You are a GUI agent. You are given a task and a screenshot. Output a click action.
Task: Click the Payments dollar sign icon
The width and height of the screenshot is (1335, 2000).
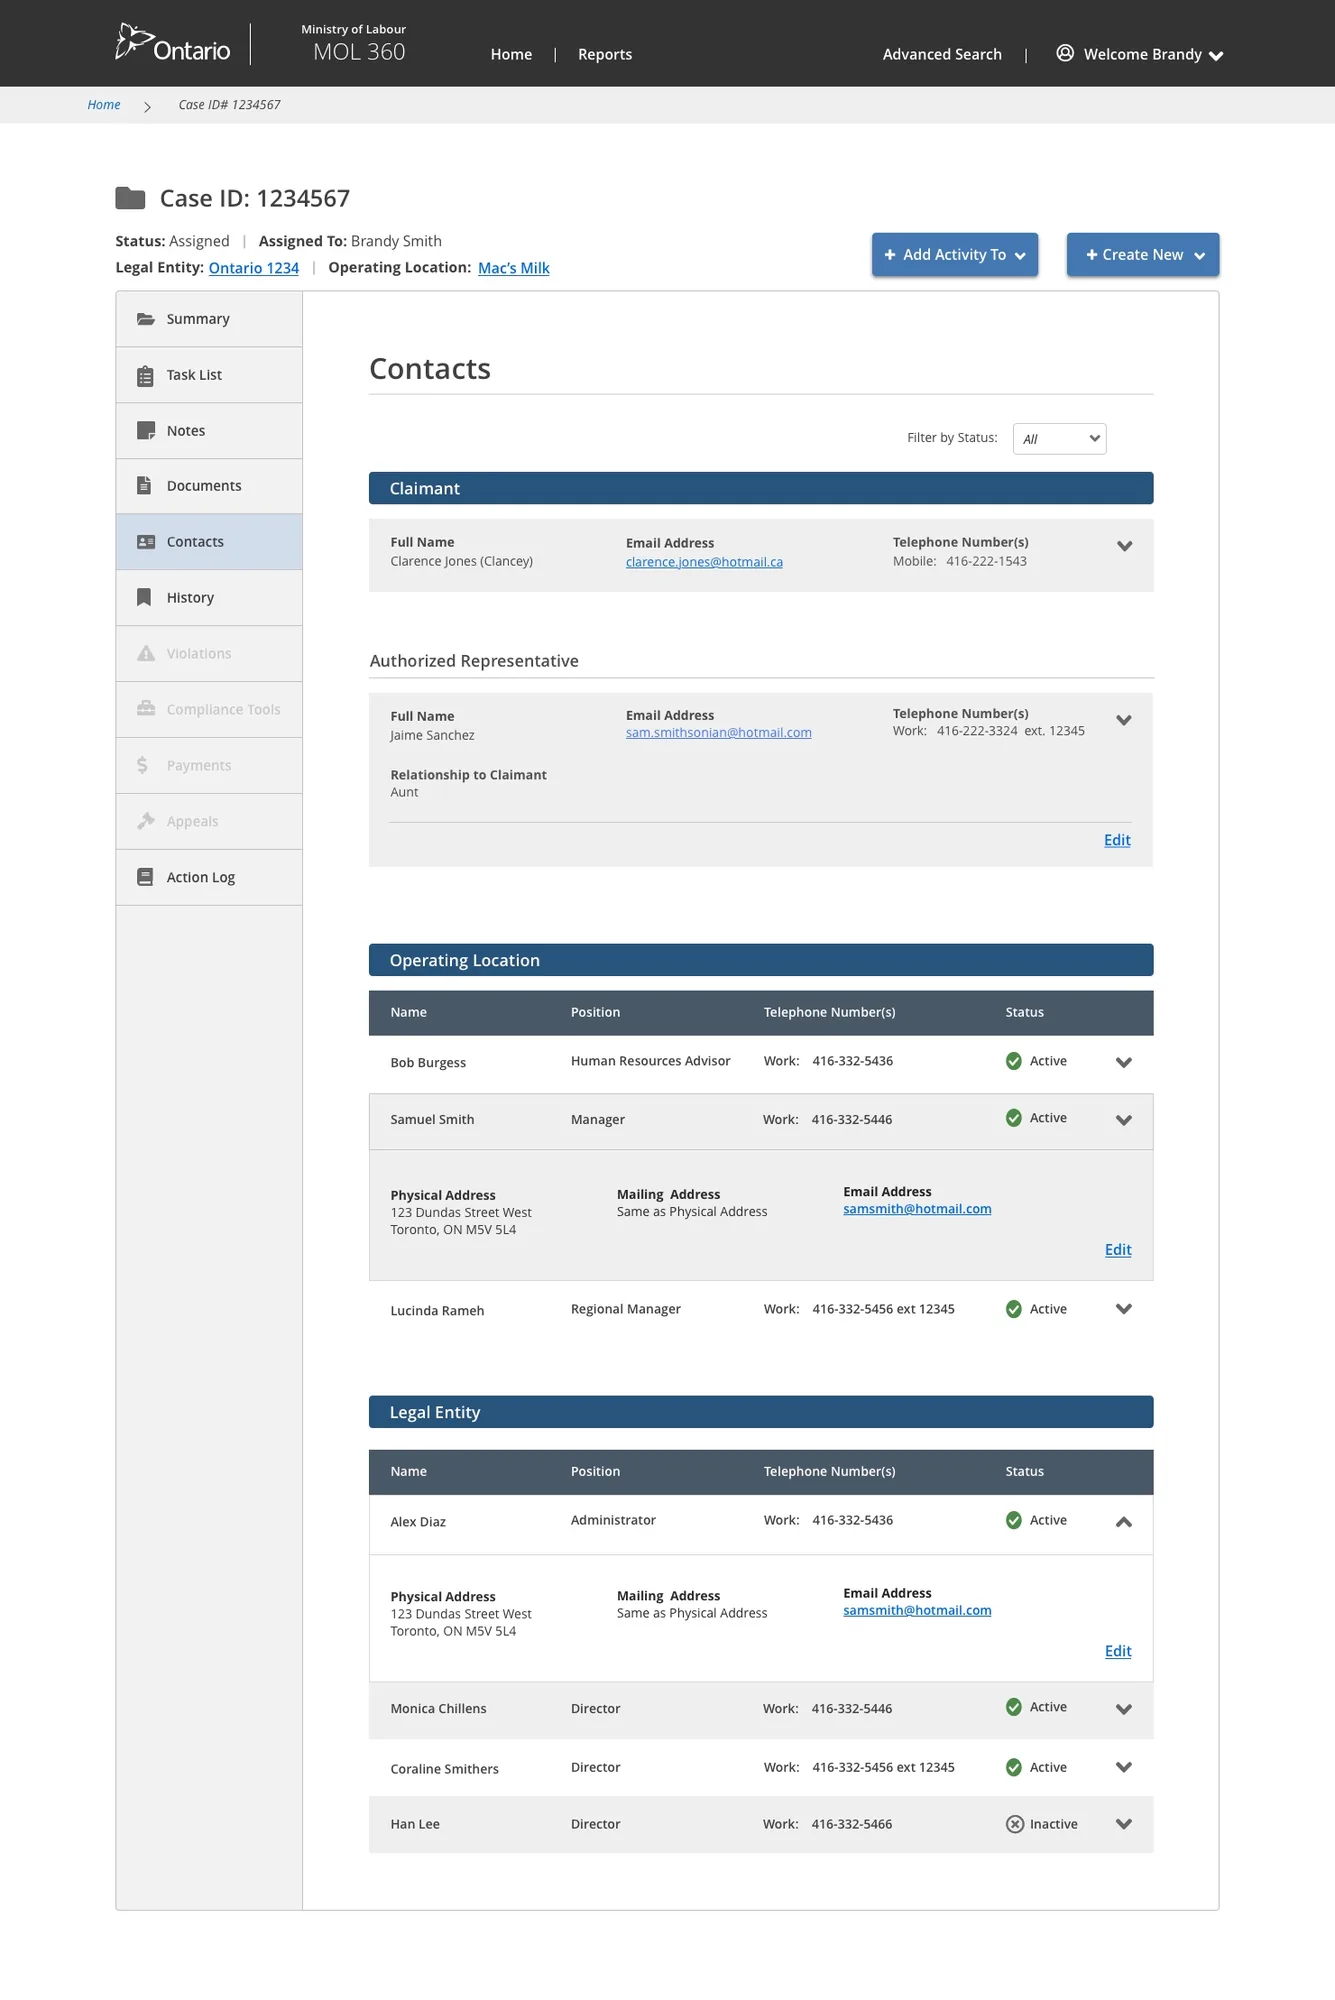[x=142, y=765]
